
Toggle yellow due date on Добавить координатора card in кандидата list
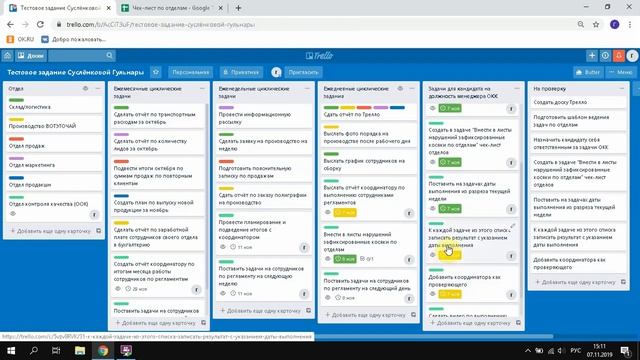[450, 294]
